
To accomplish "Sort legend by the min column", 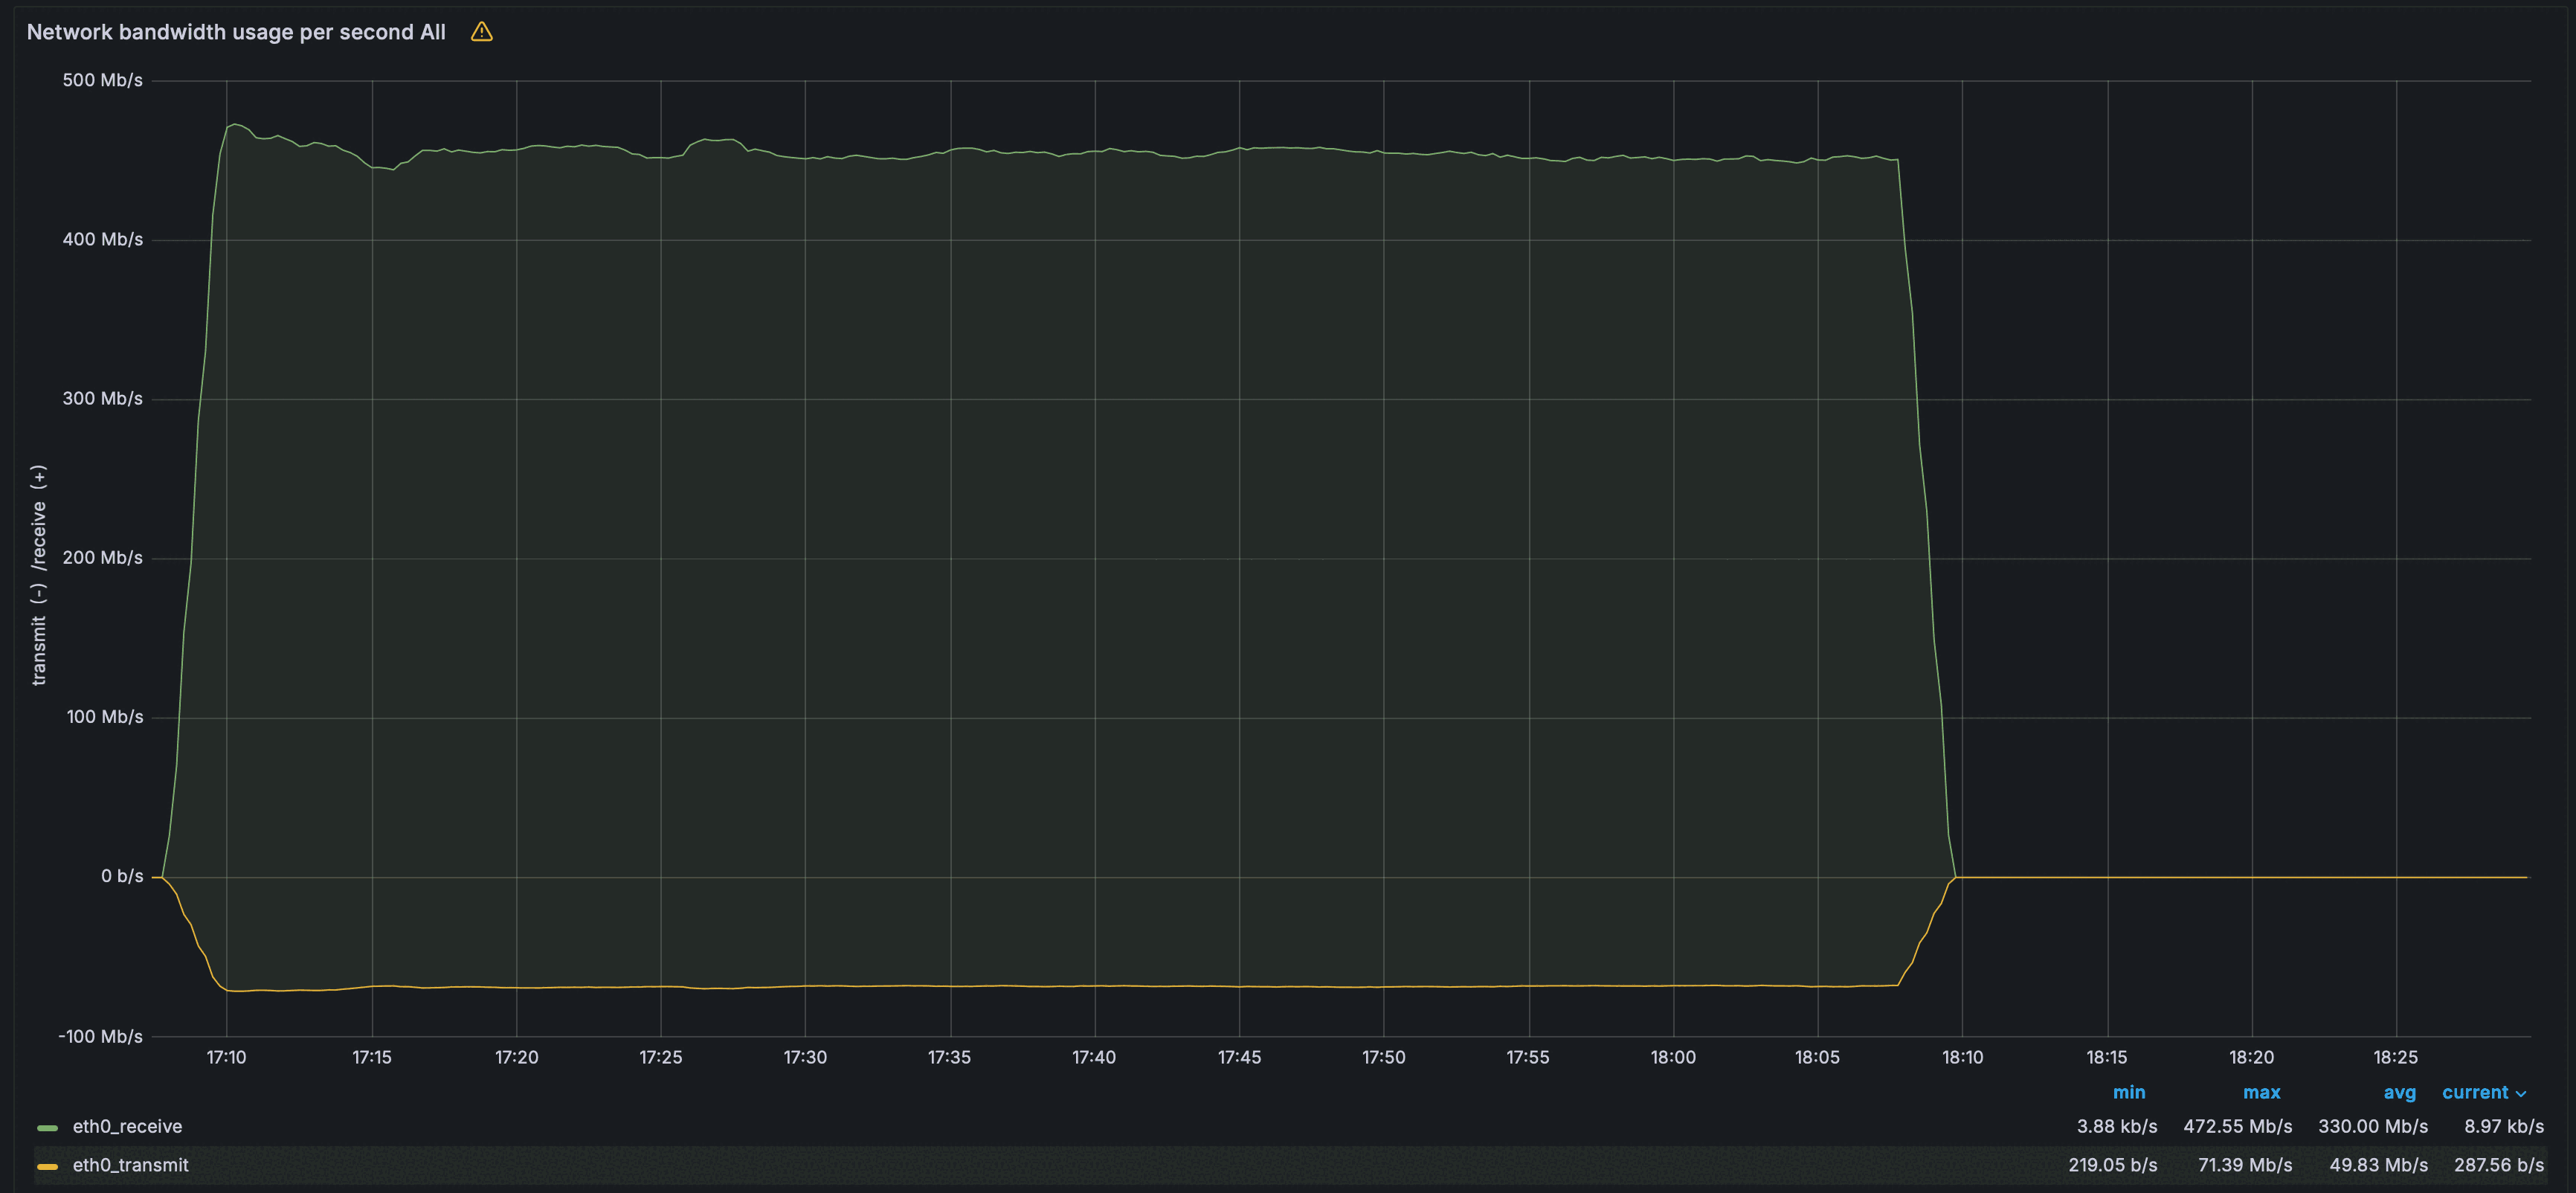I will (2128, 1092).
